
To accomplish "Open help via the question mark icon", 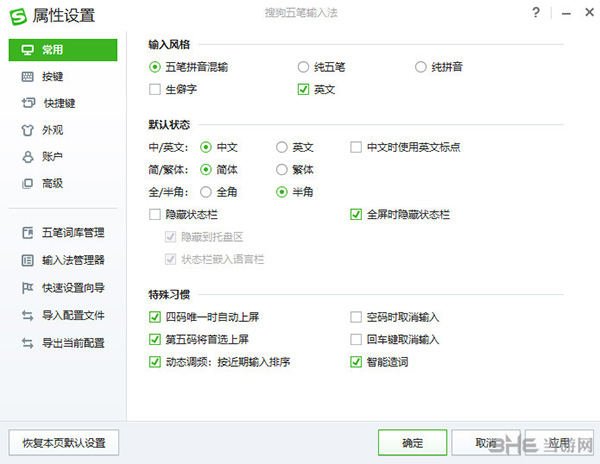I will pyautogui.click(x=536, y=13).
